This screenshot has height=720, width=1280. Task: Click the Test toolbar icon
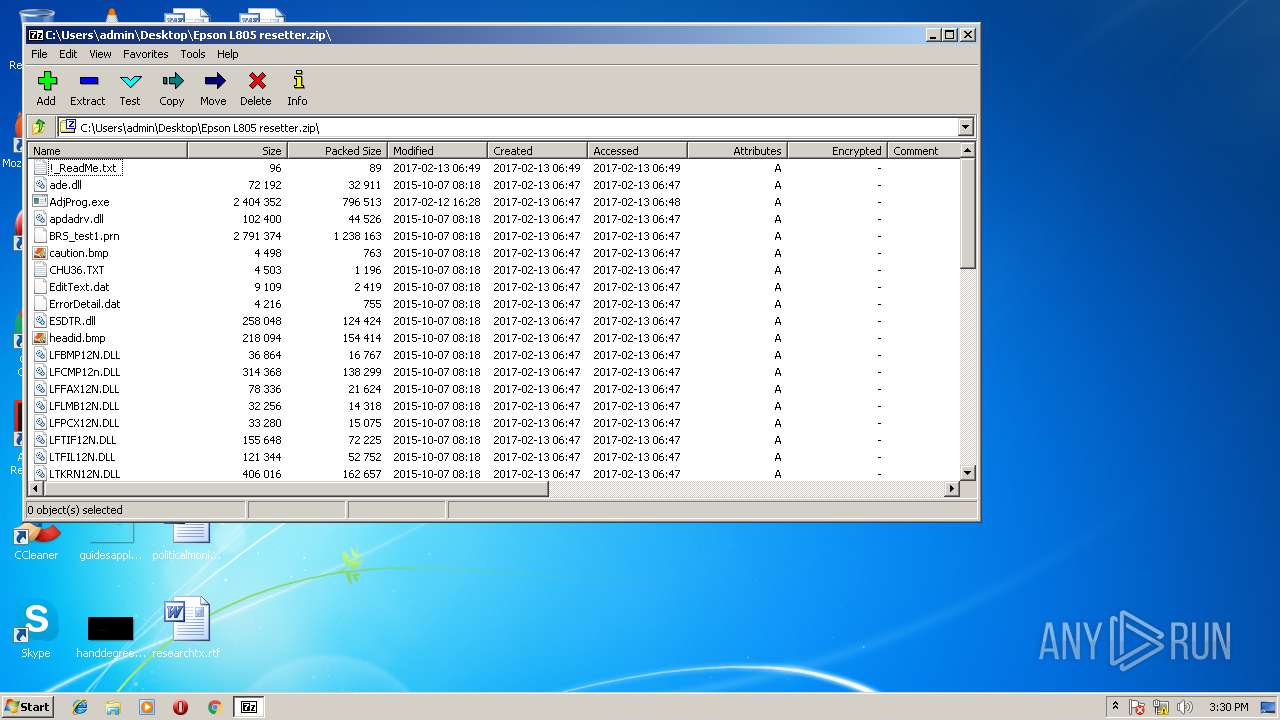(130, 82)
